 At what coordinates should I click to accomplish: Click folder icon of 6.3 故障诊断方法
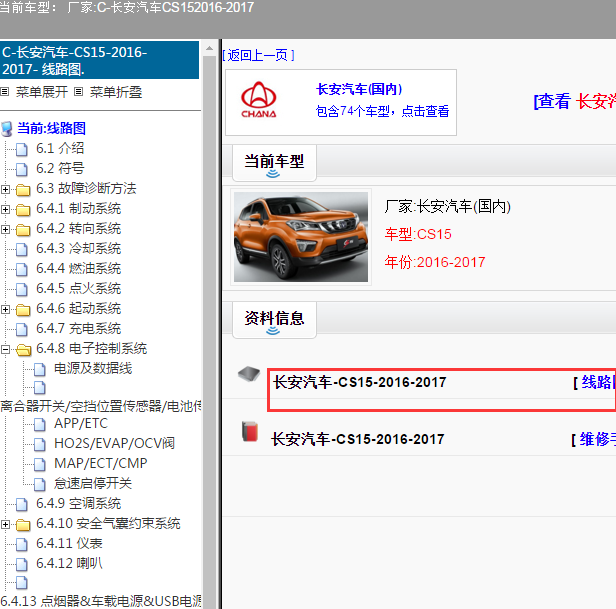23,189
